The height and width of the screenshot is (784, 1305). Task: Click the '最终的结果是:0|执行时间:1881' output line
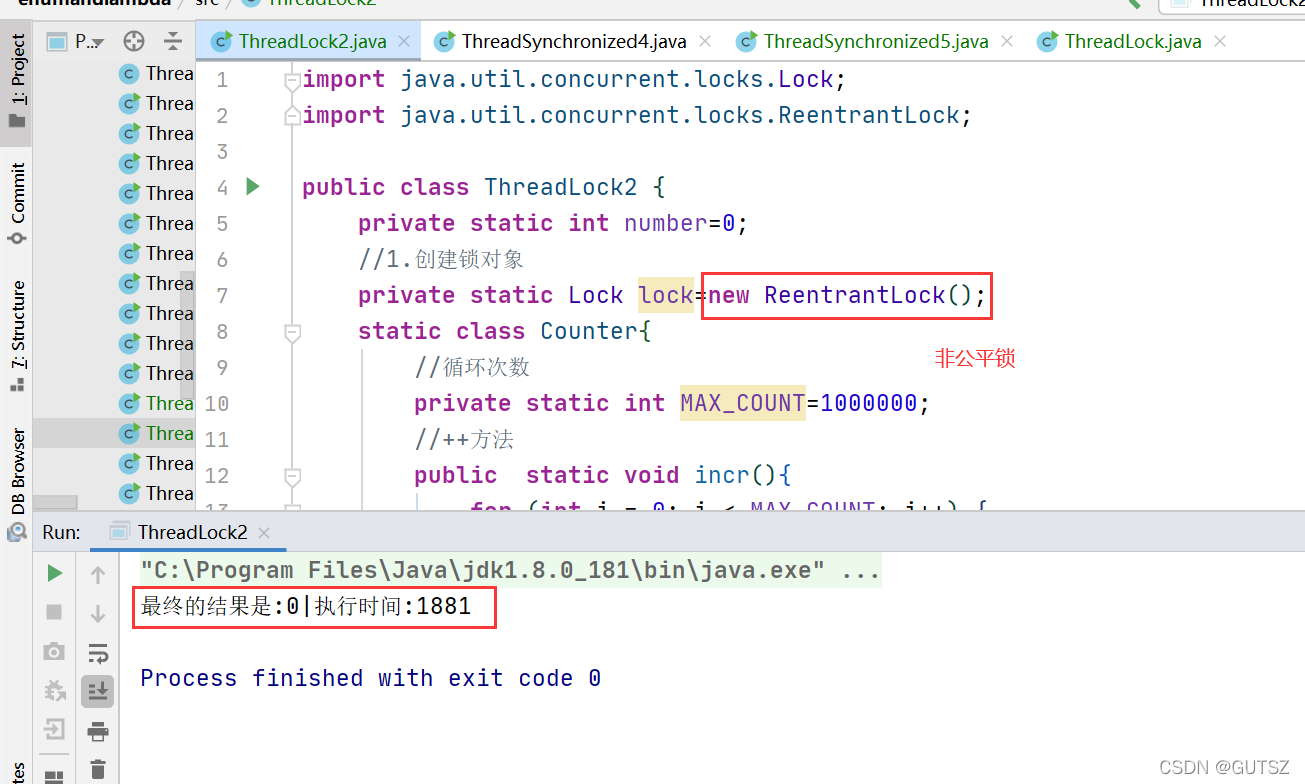click(x=306, y=606)
